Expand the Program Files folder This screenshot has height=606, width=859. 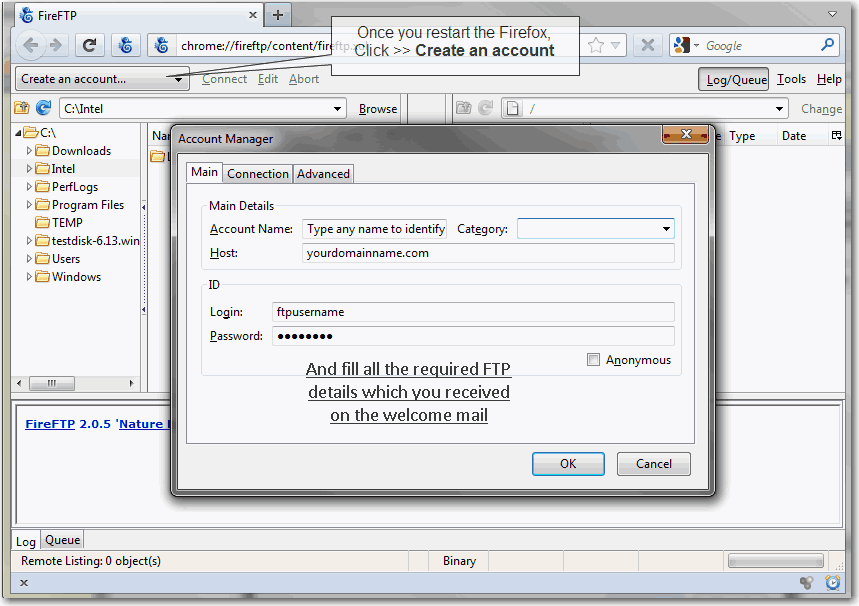29,205
